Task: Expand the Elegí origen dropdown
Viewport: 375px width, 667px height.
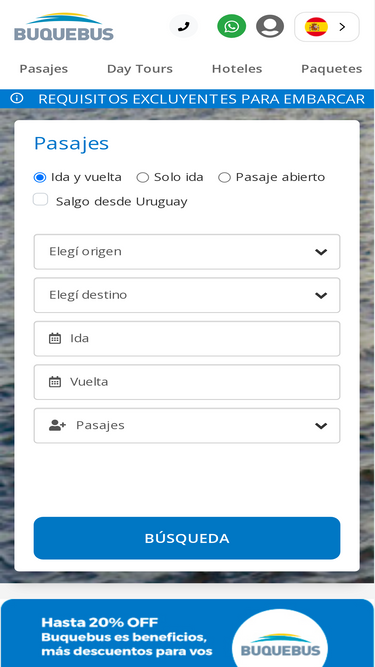Action: [x=187, y=252]
